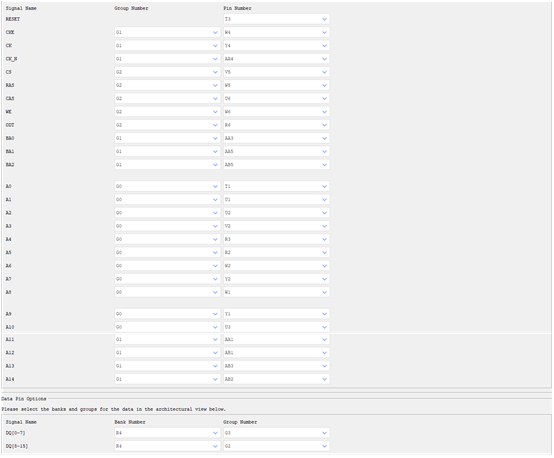The height and width of the screenshot is (458, 554).
Task: Open the CK_N Pin Number dropdown
Action: tap(276, 59)
